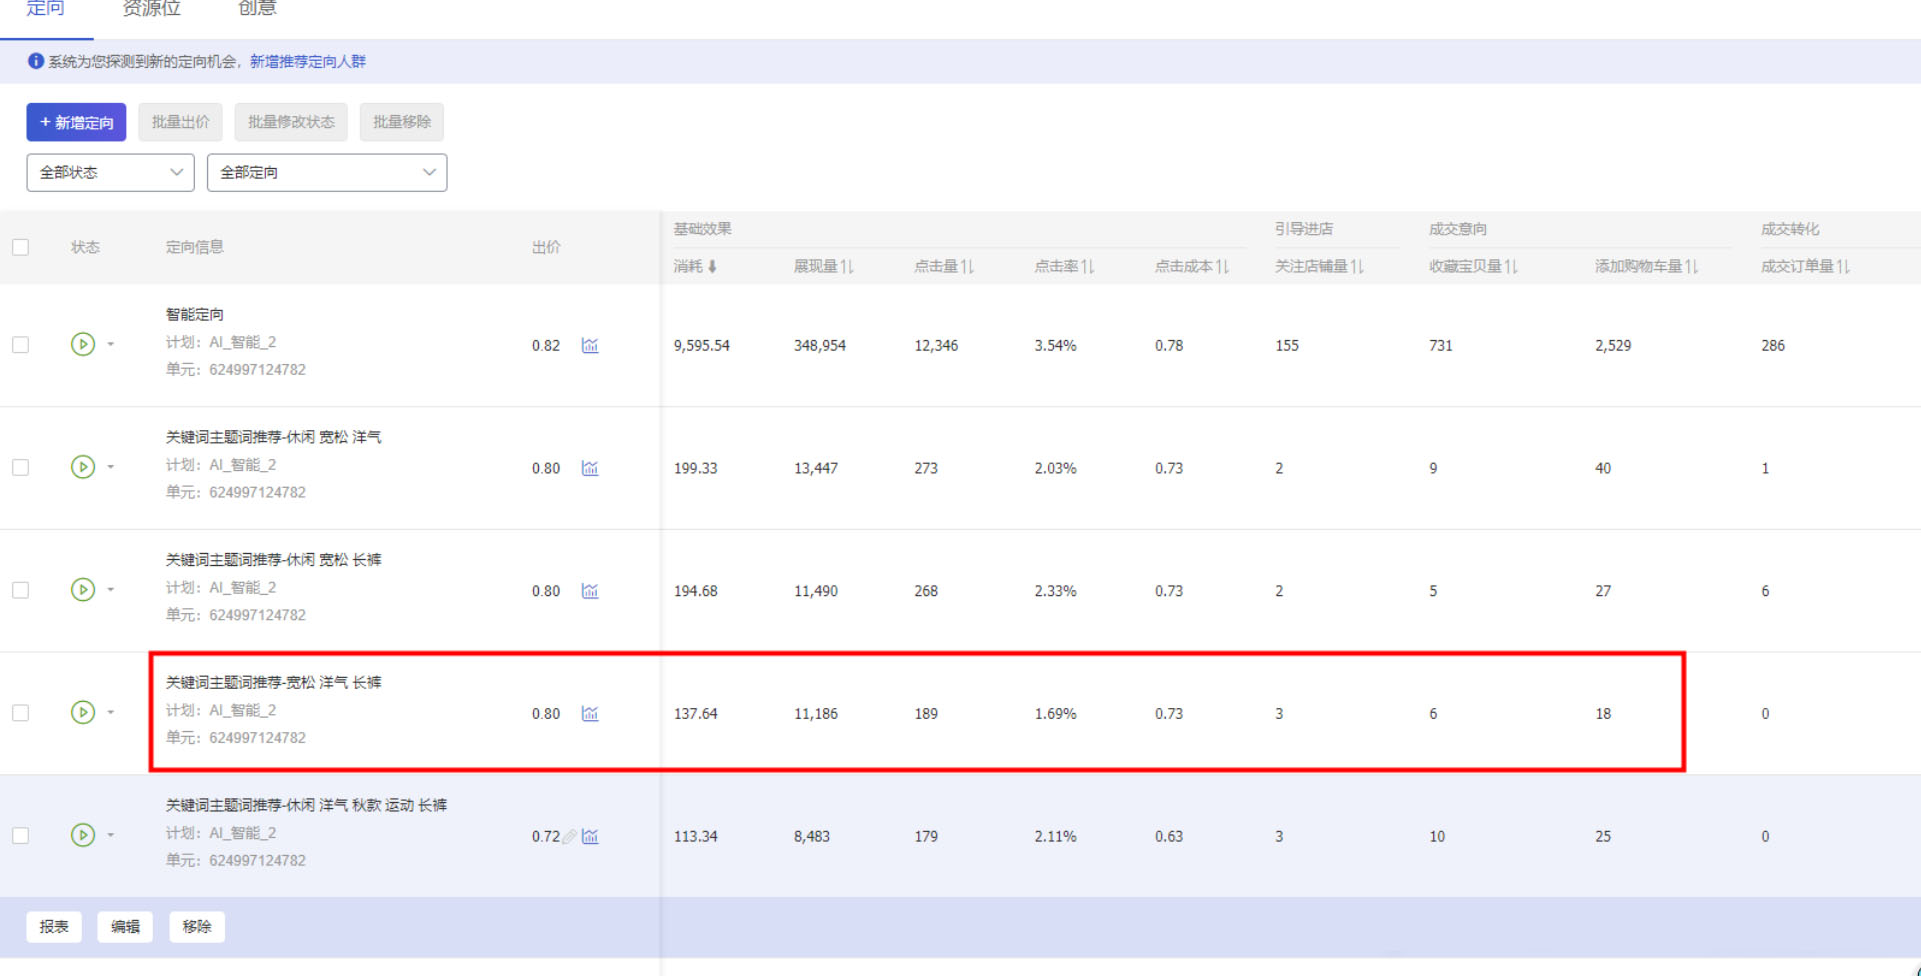Click the 消耗 descending sort arrow
This screenshot has width=1921, height=976.
point(712,266)
